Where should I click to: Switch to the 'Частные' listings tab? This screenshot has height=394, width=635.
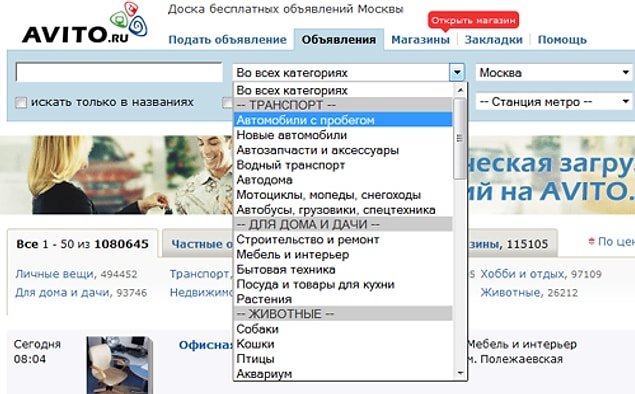[x=198, y=244]
